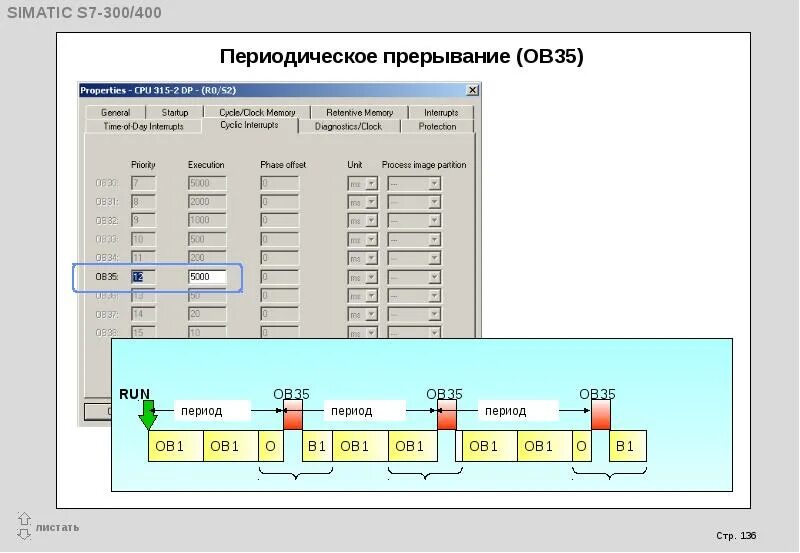Screen dimensions: 800x553
Task: Open OB35 unit dropdown
Action: click(x=371, y=277)
